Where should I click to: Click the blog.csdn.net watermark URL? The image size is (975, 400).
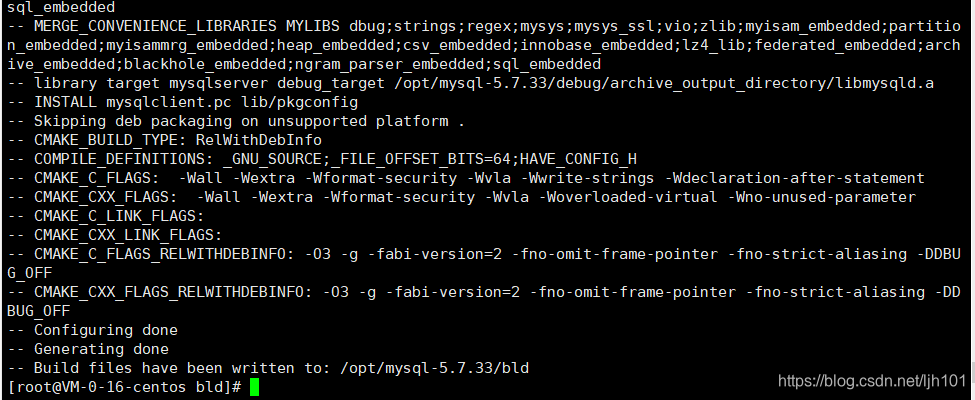pos(872,380)
